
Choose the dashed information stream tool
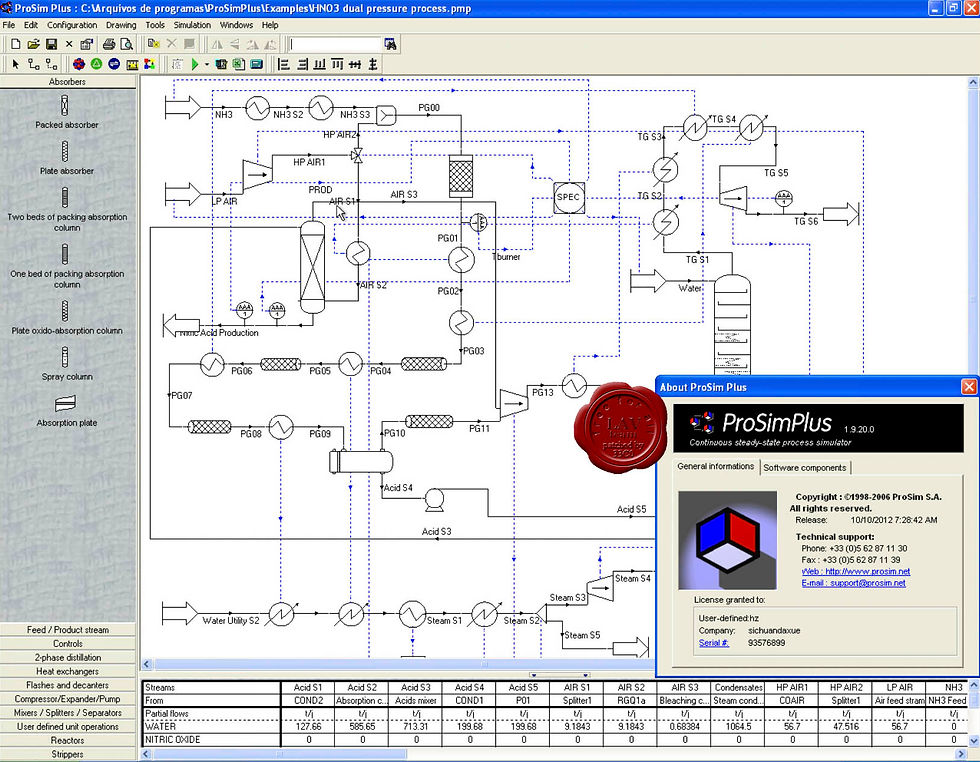(51, 64)
